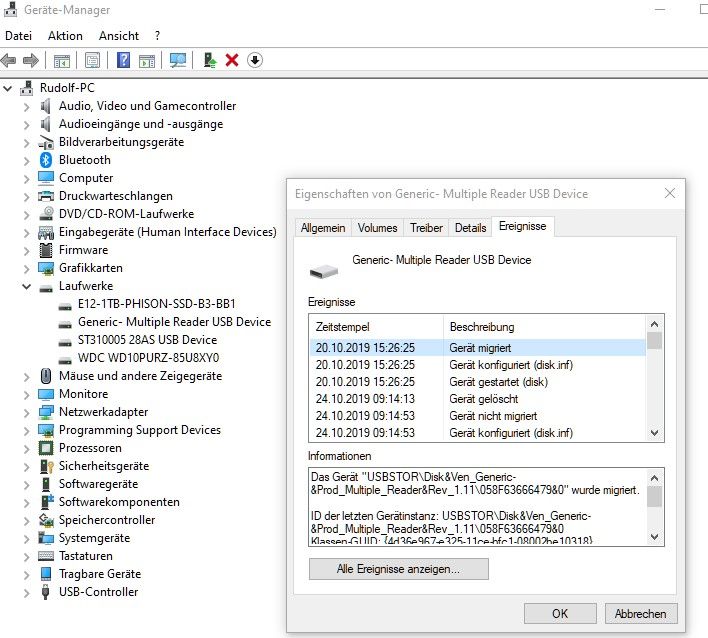Image resolution: width=708 pixels, height=638 pixels.
Task: Switch to the Treiber tab
Action: [426, 228]
